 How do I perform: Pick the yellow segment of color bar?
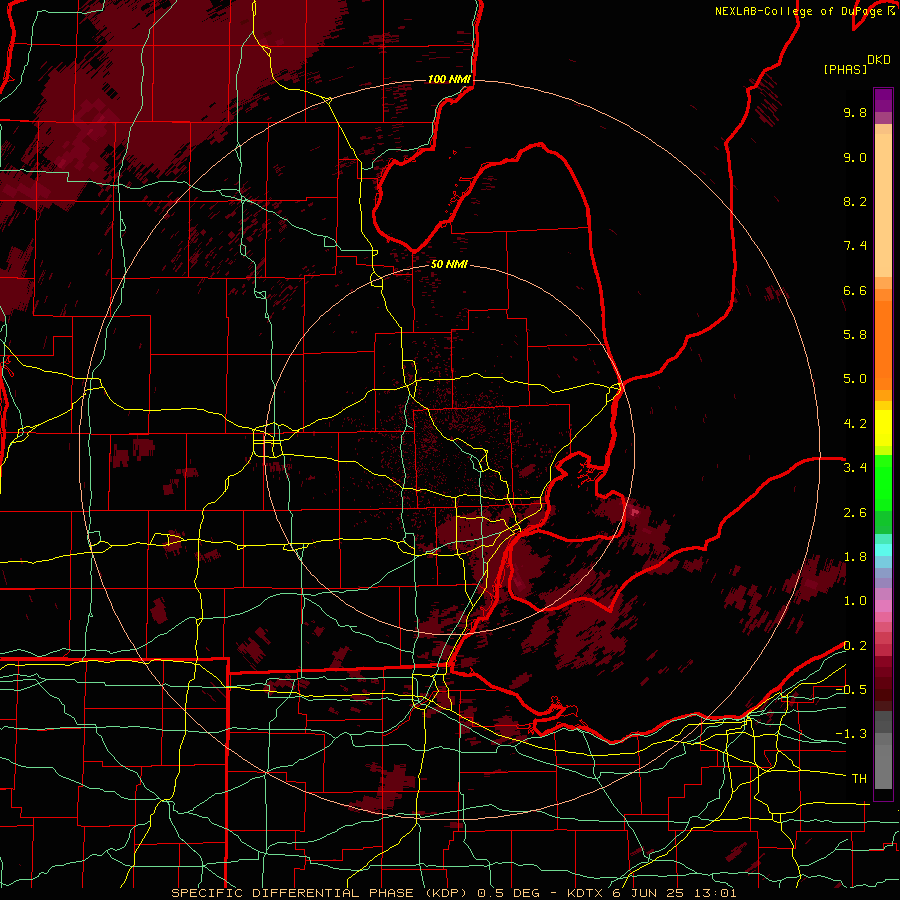coord(883,428)
